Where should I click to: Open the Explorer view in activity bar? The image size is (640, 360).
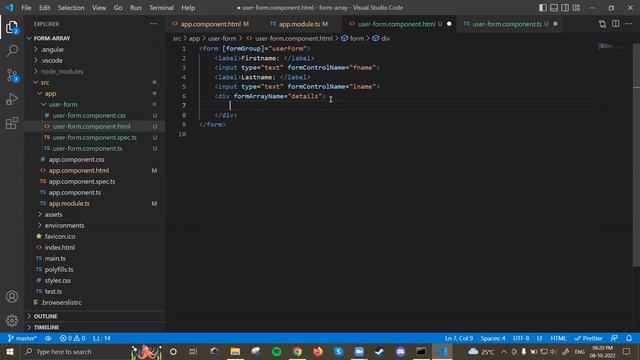[x=12, y=28]
